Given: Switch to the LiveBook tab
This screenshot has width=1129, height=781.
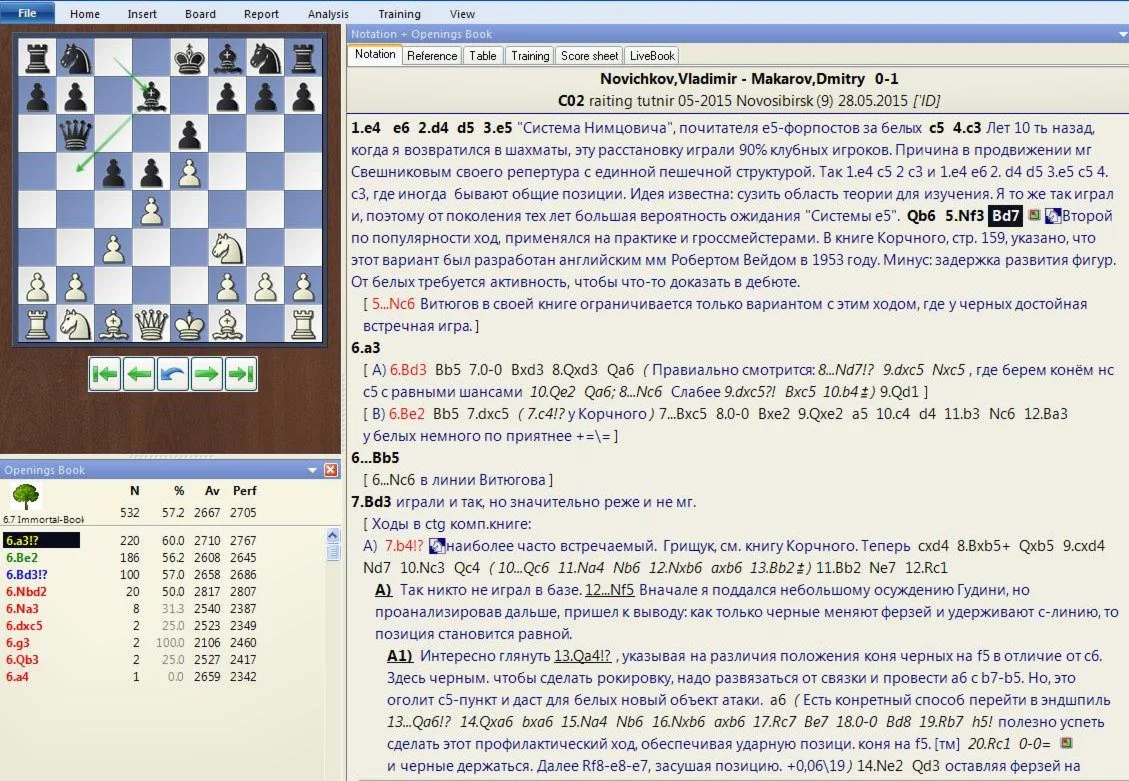Looking at the screenshot, I should point(651,55).
